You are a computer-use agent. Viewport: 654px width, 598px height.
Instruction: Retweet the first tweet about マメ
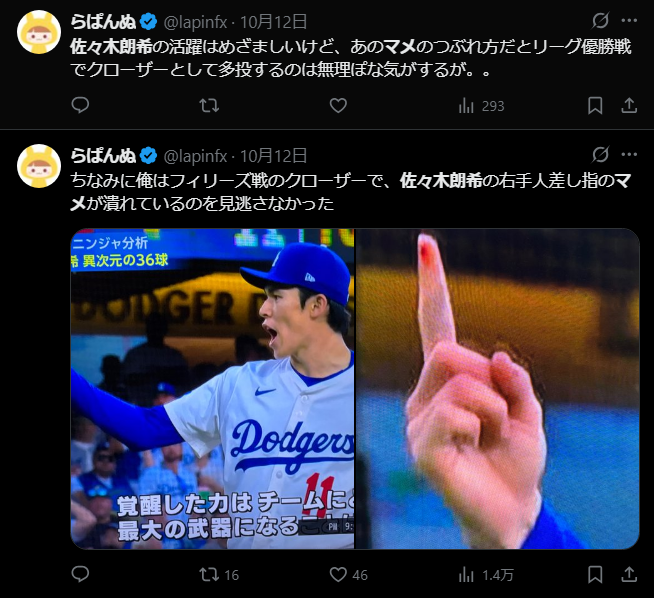209,106
